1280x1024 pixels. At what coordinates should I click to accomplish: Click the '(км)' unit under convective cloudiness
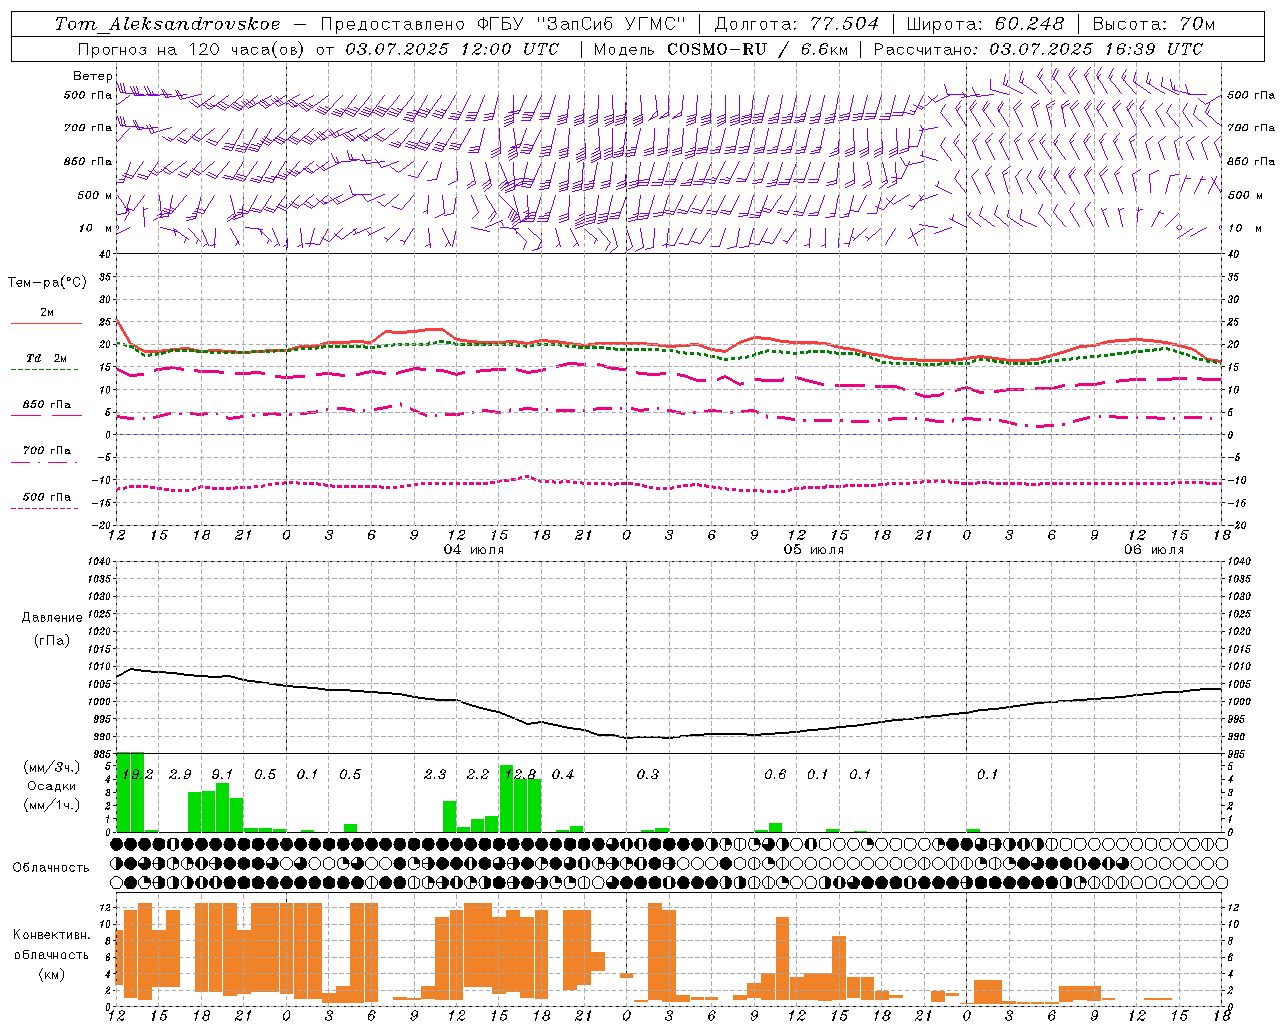[x=51, y=974]
